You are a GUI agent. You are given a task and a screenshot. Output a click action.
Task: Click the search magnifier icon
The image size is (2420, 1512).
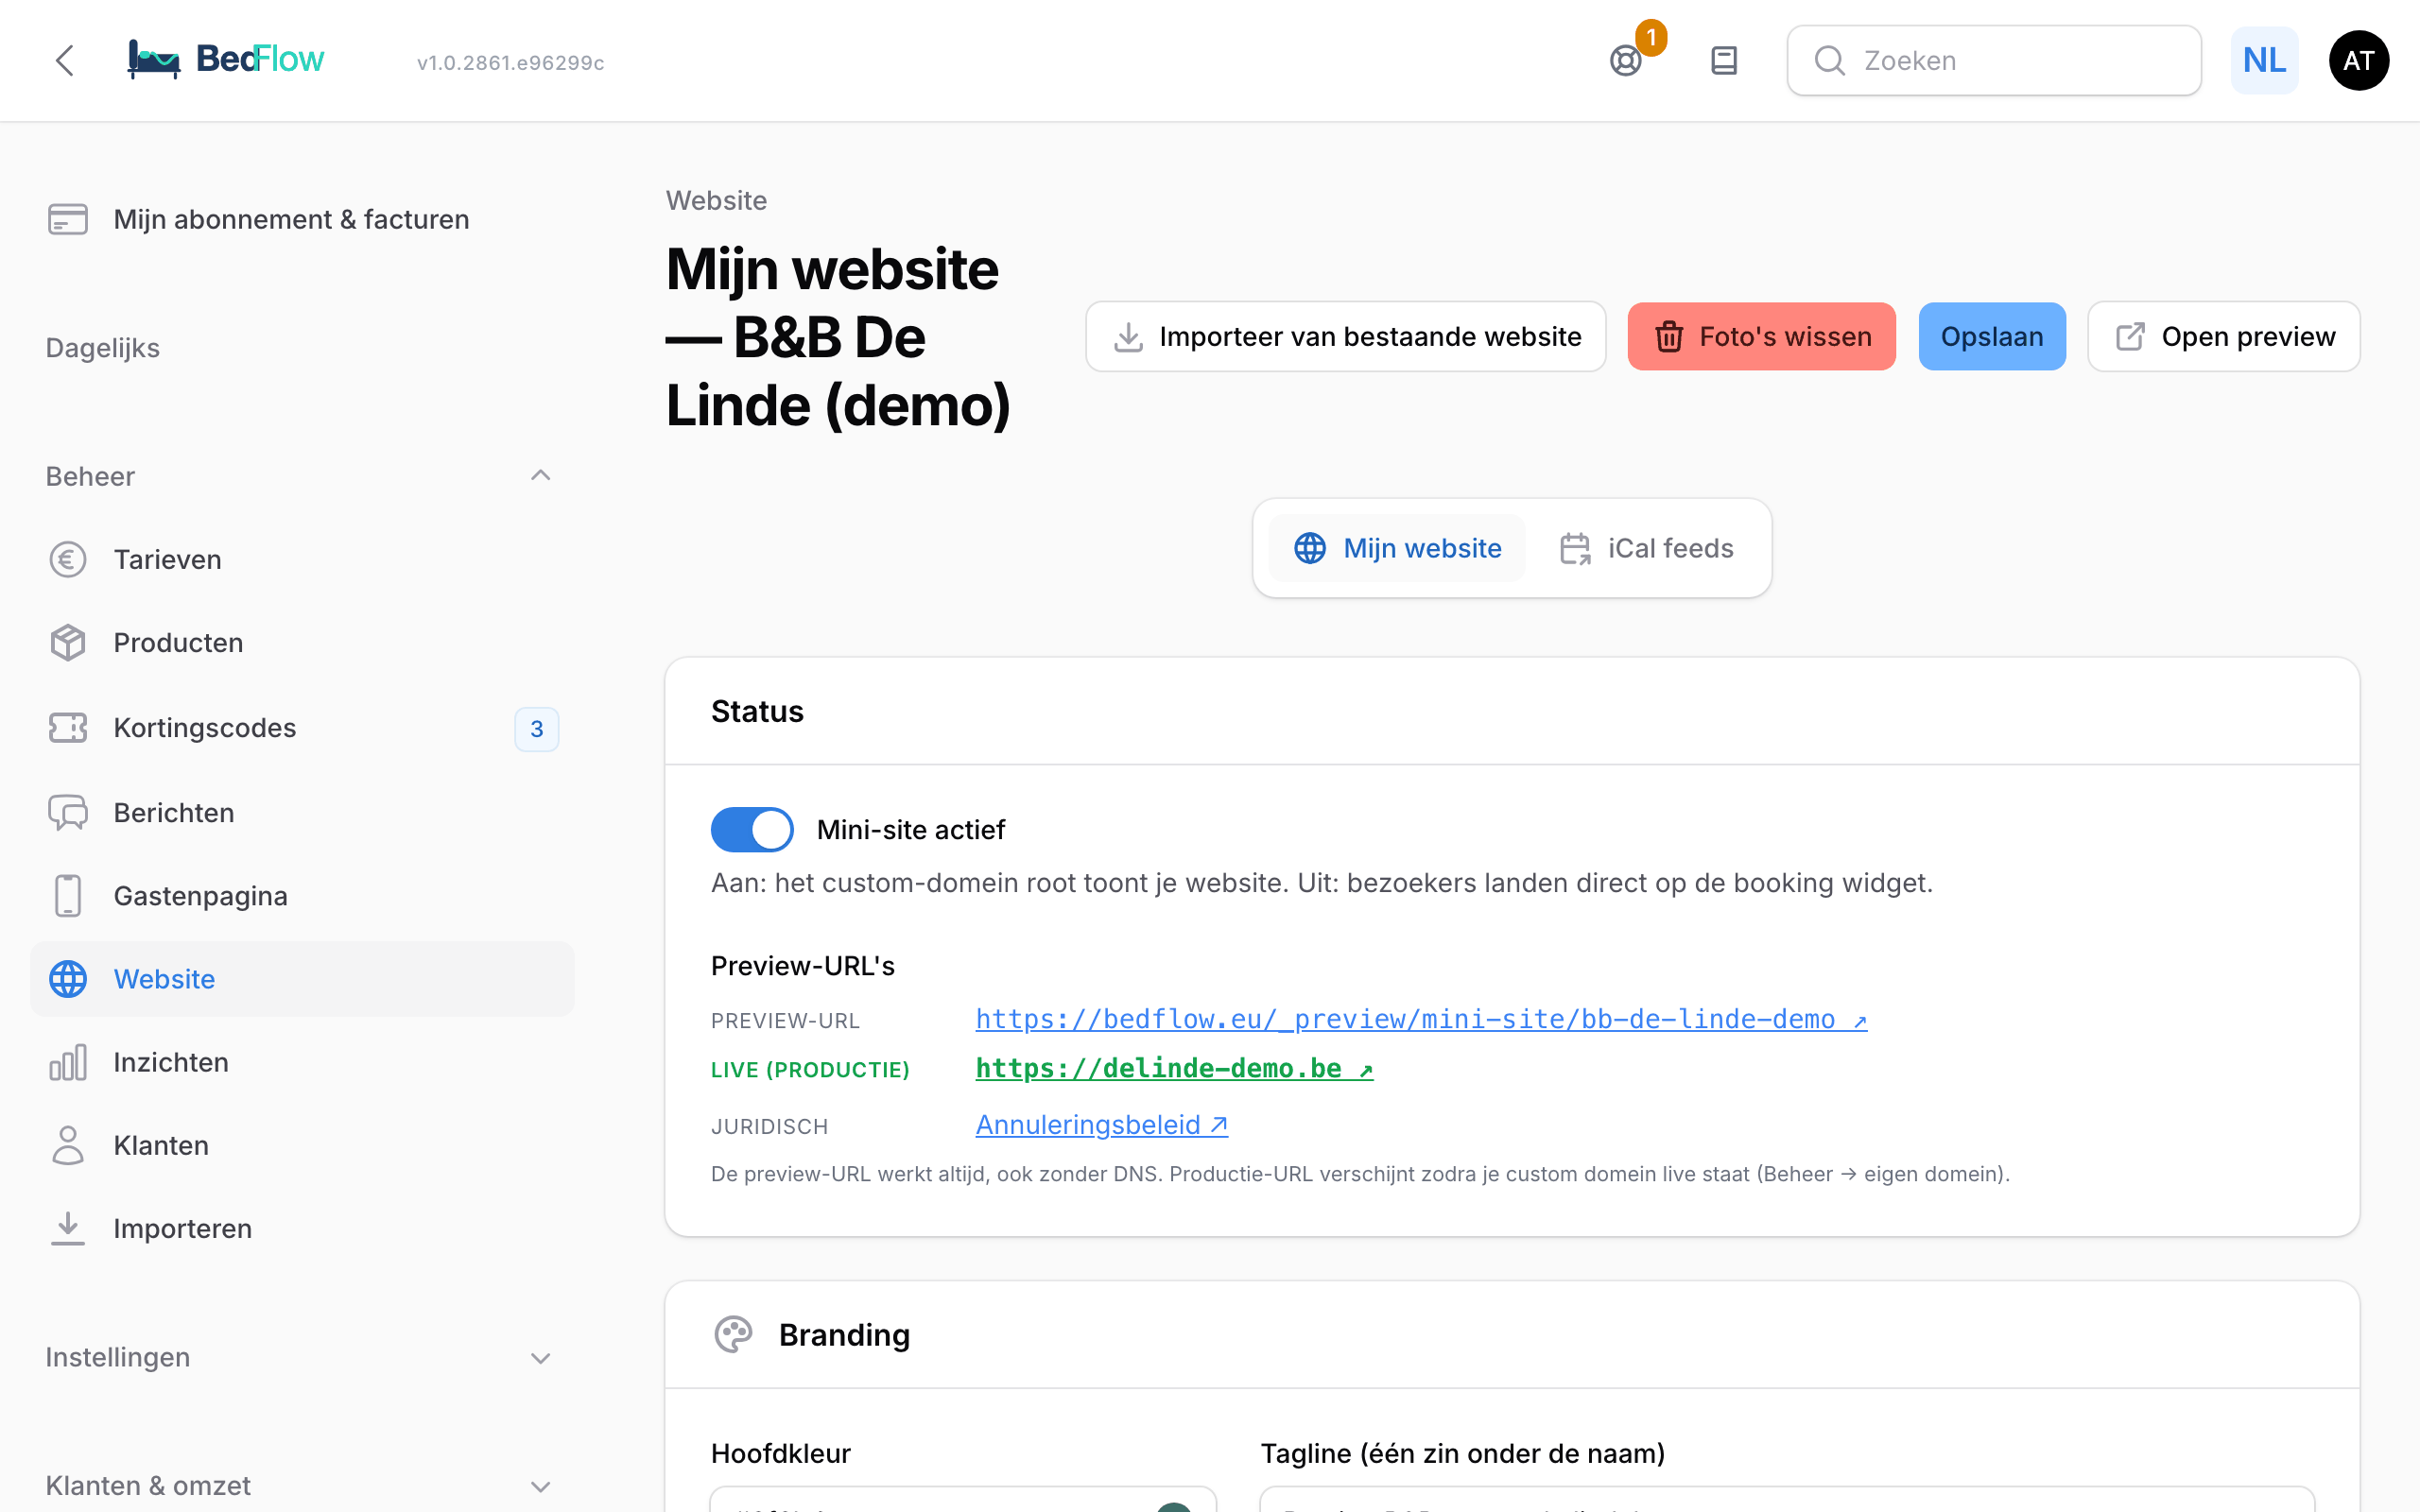(x=1829, y=61)
